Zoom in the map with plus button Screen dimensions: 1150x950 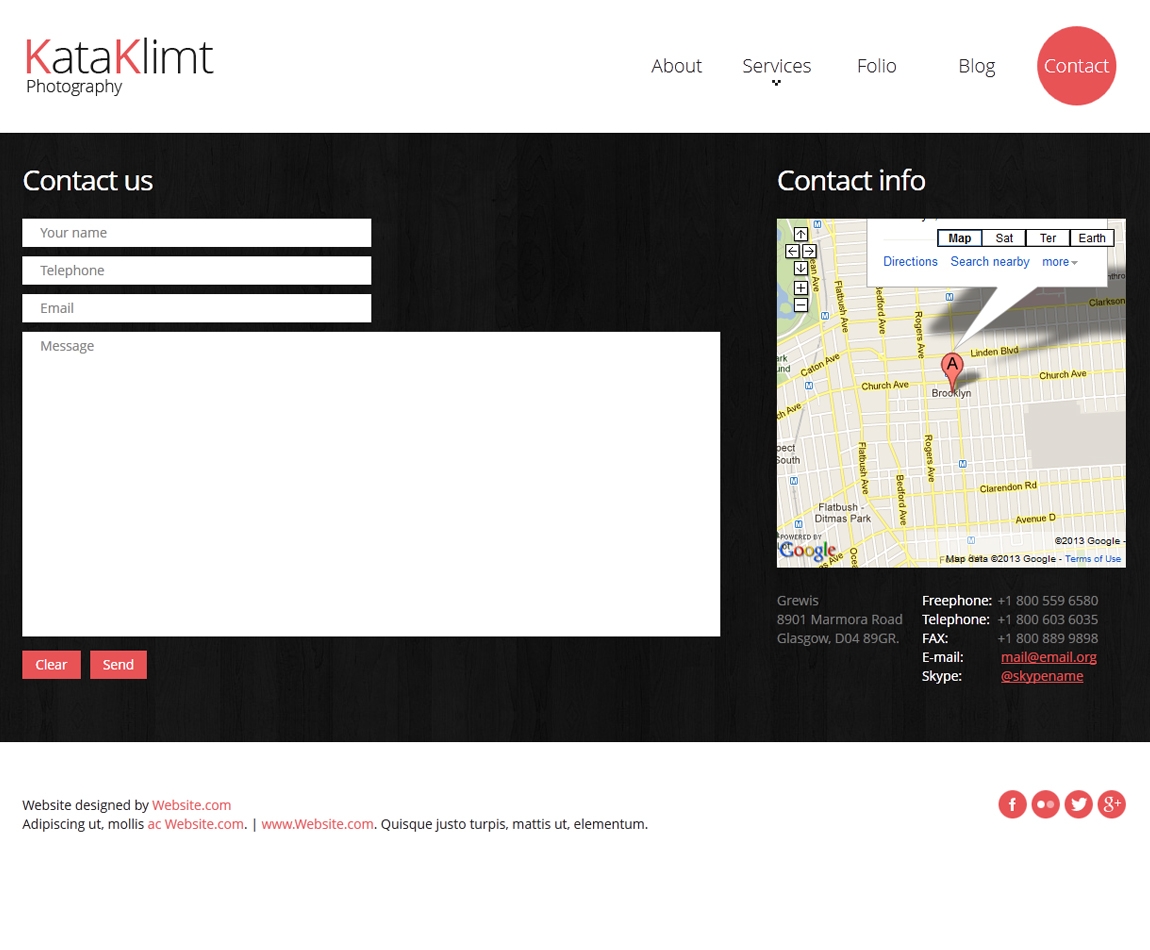coord(801,288)
